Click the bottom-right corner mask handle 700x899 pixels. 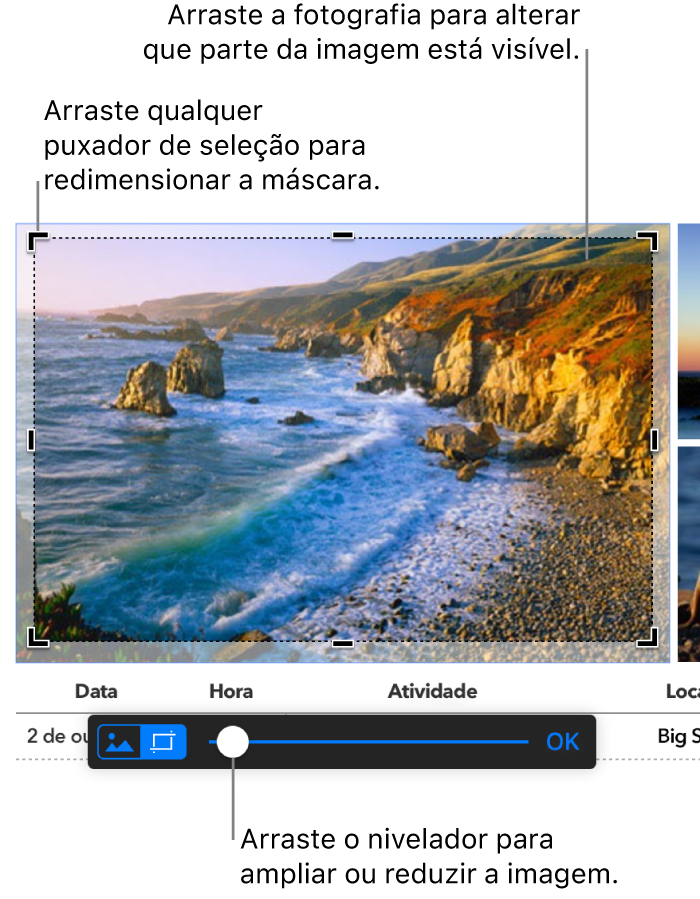pyautogui.click(x=648, y=638)
